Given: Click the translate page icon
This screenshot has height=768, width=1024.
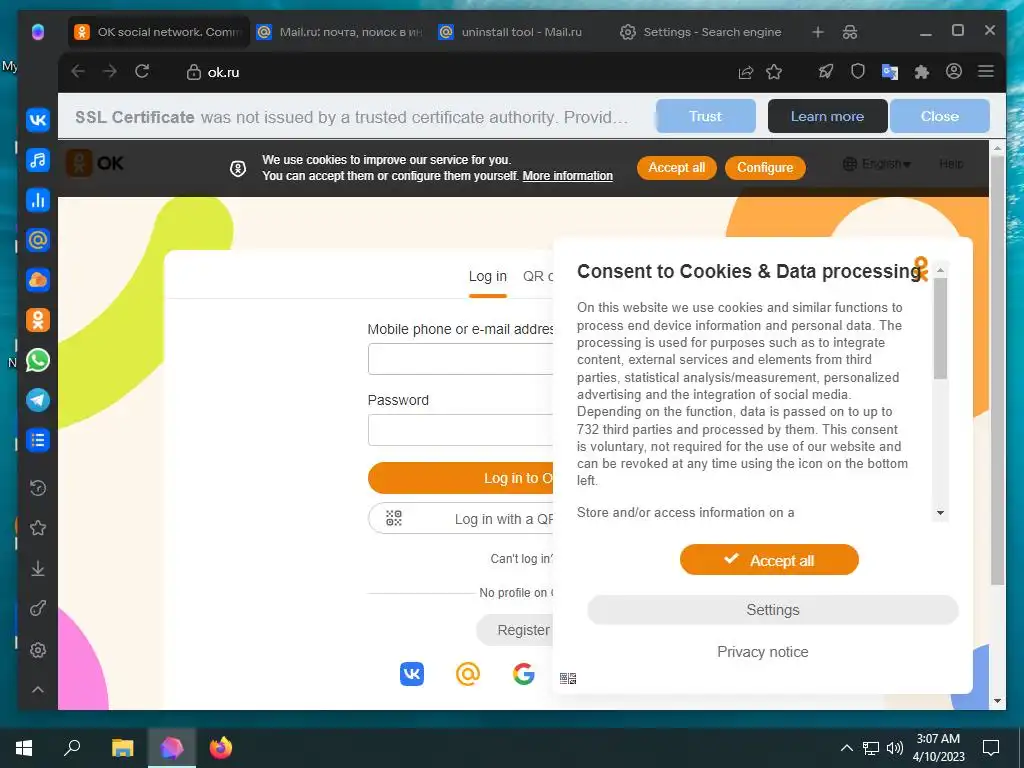Looking at the screenshot, I should click(889, 72).
